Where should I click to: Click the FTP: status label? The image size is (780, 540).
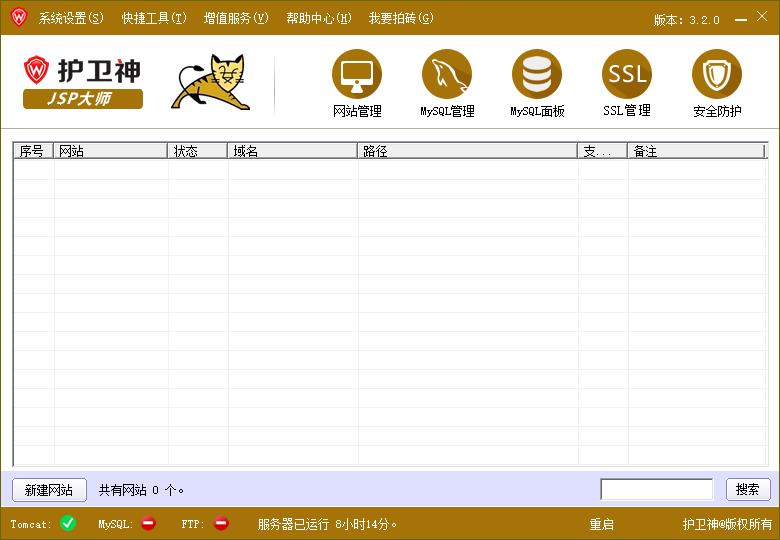click(193, 524)
